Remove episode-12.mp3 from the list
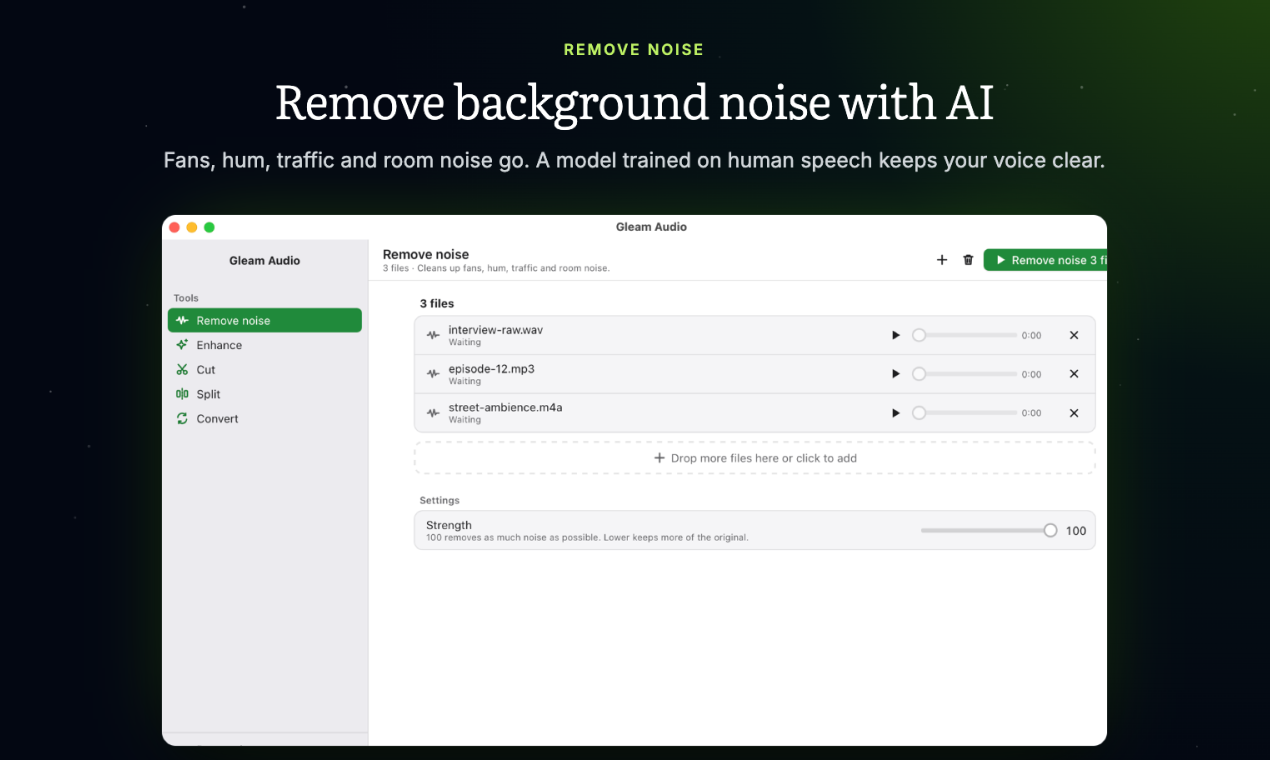Image resolution: width=1270 pixels, height=760 pixels. [1074, 374]
